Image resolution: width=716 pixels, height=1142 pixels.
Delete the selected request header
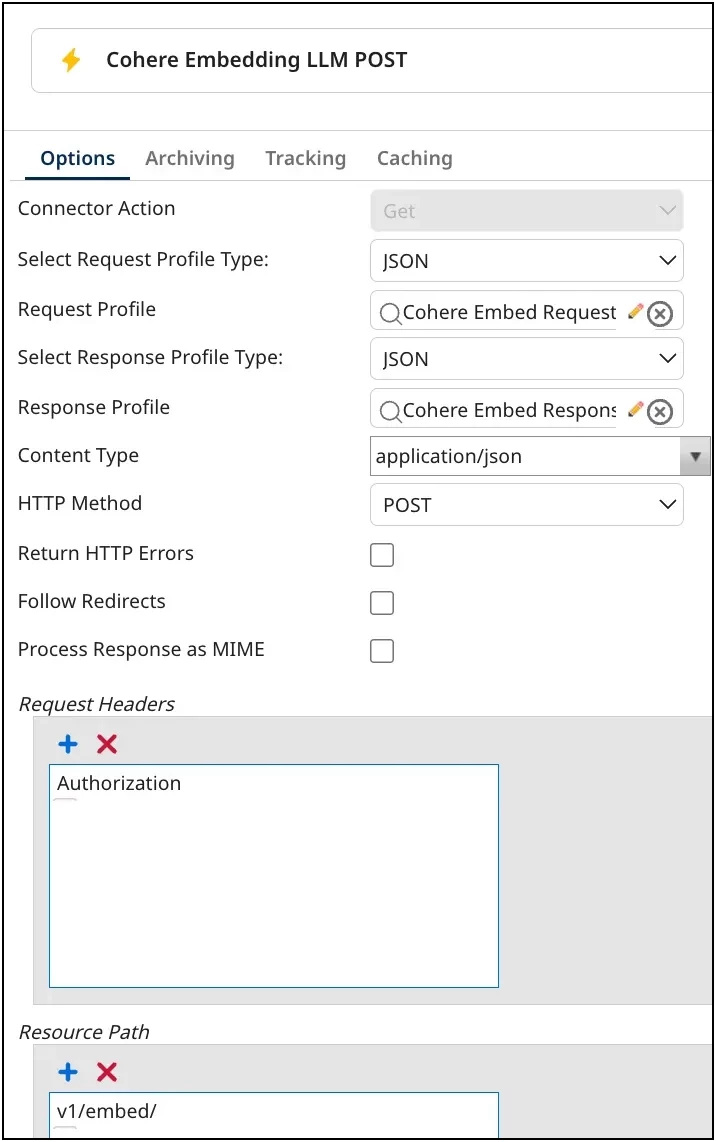(107, 744)
